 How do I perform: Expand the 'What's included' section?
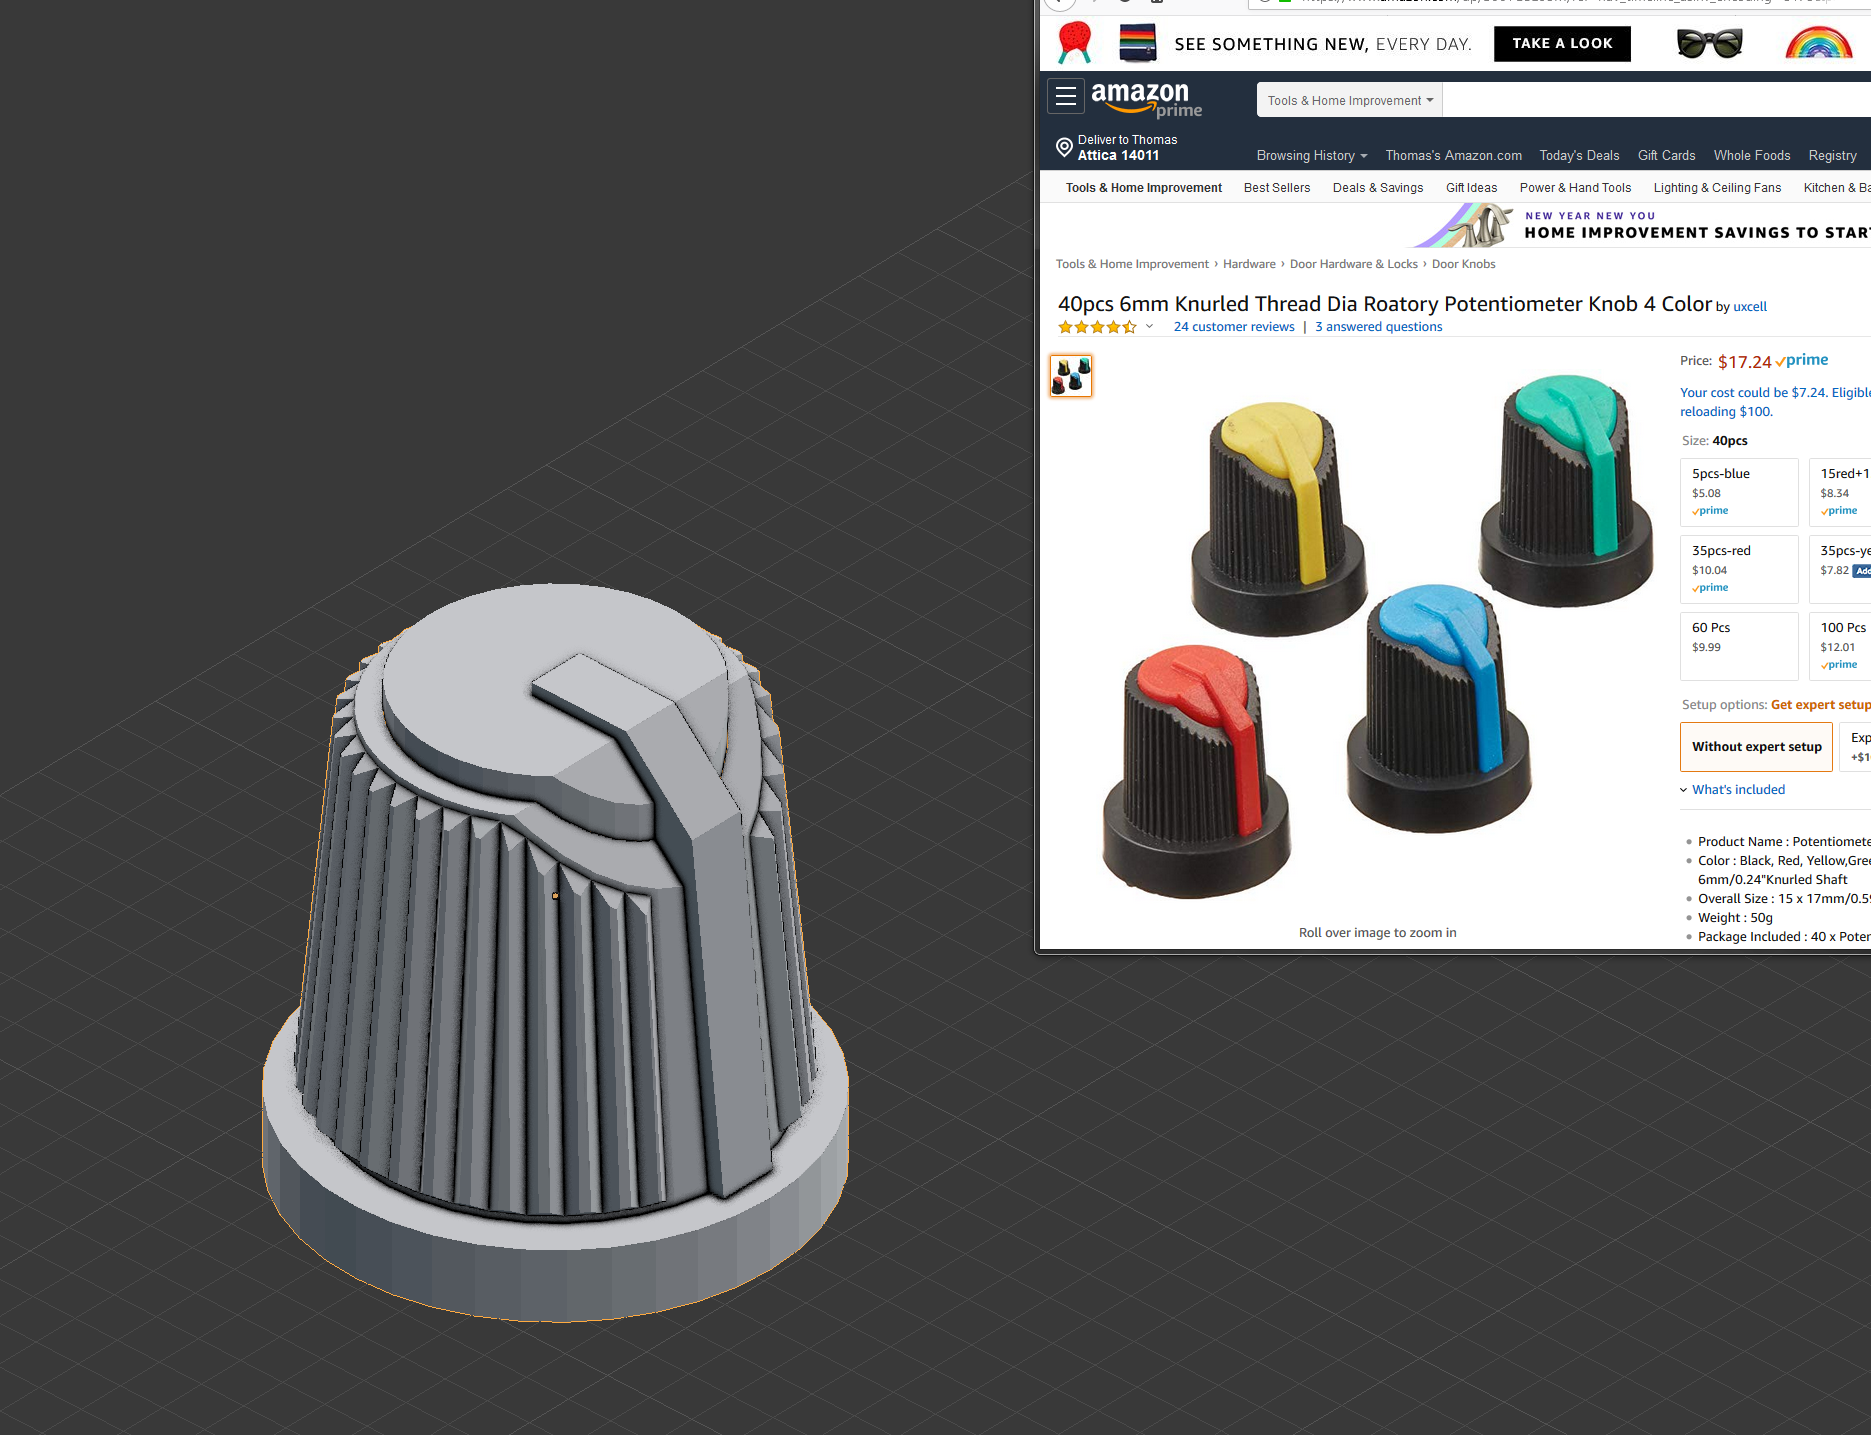[x=1733, y=789]
